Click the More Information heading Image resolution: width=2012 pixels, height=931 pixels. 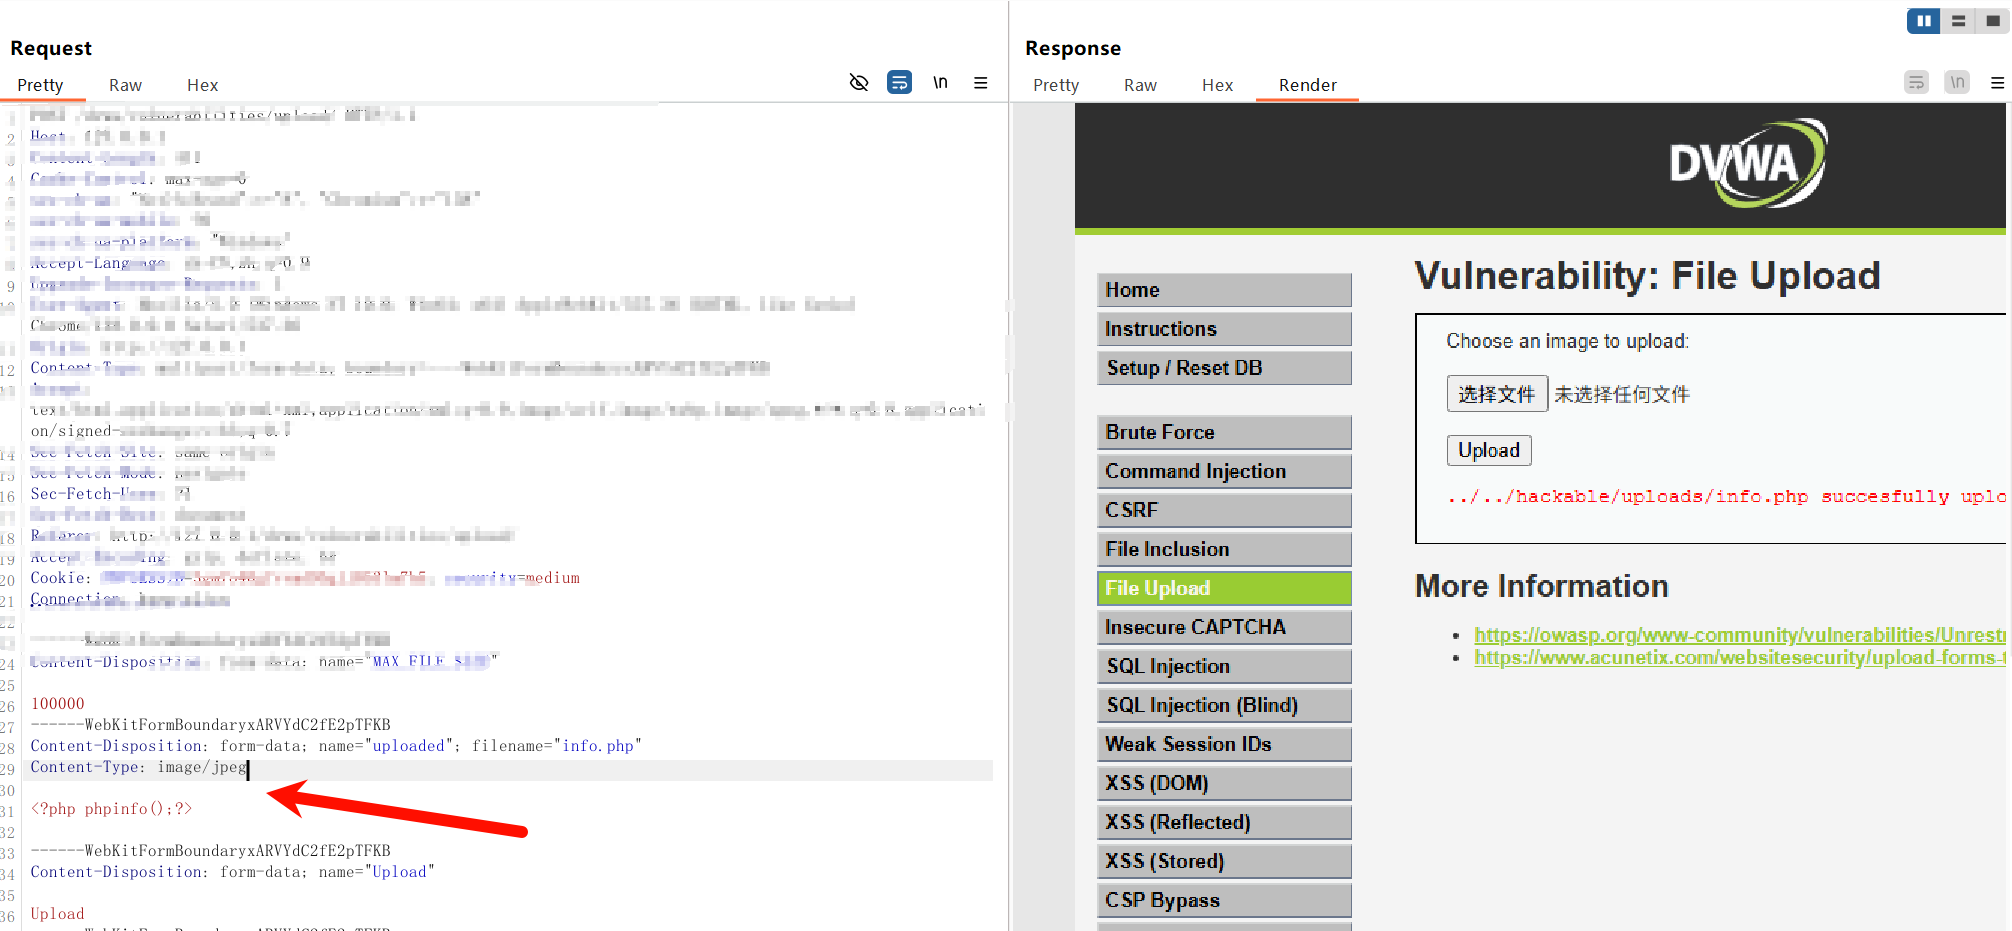pos(1541,586)
